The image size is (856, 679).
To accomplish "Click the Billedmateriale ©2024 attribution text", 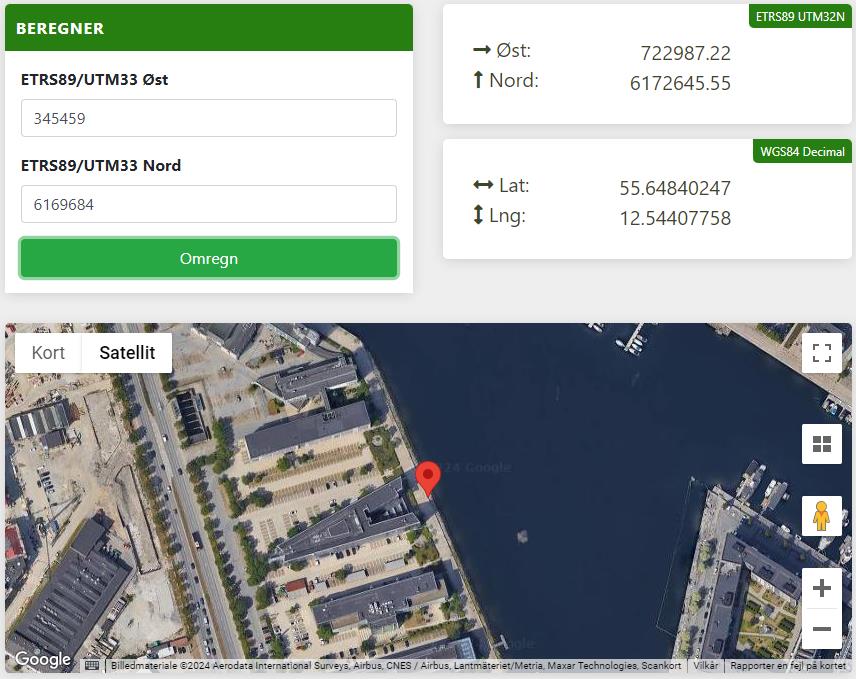I will [396, 665].
